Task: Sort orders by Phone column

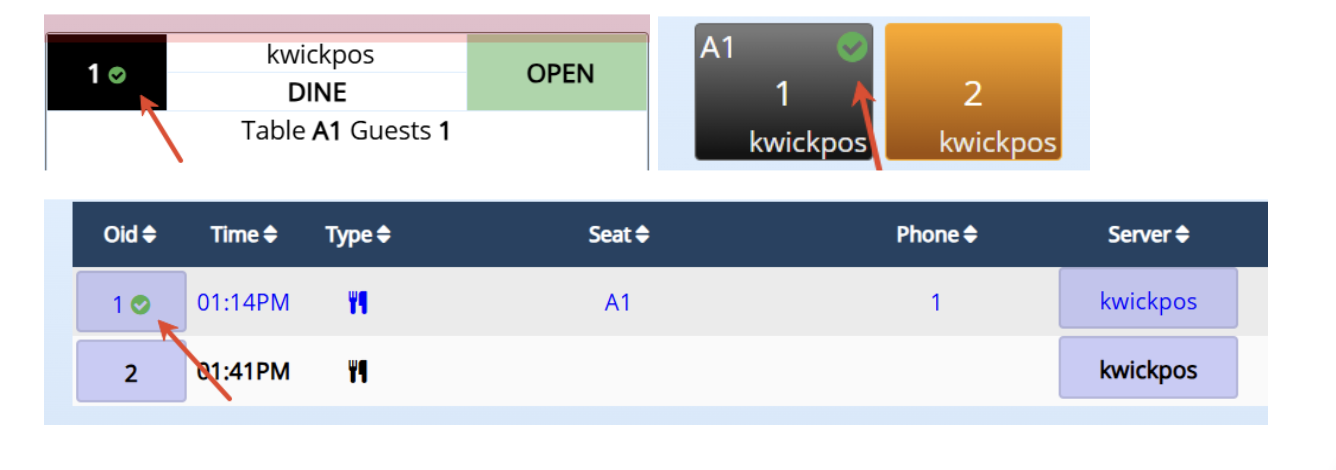Action: click(937, 235)
